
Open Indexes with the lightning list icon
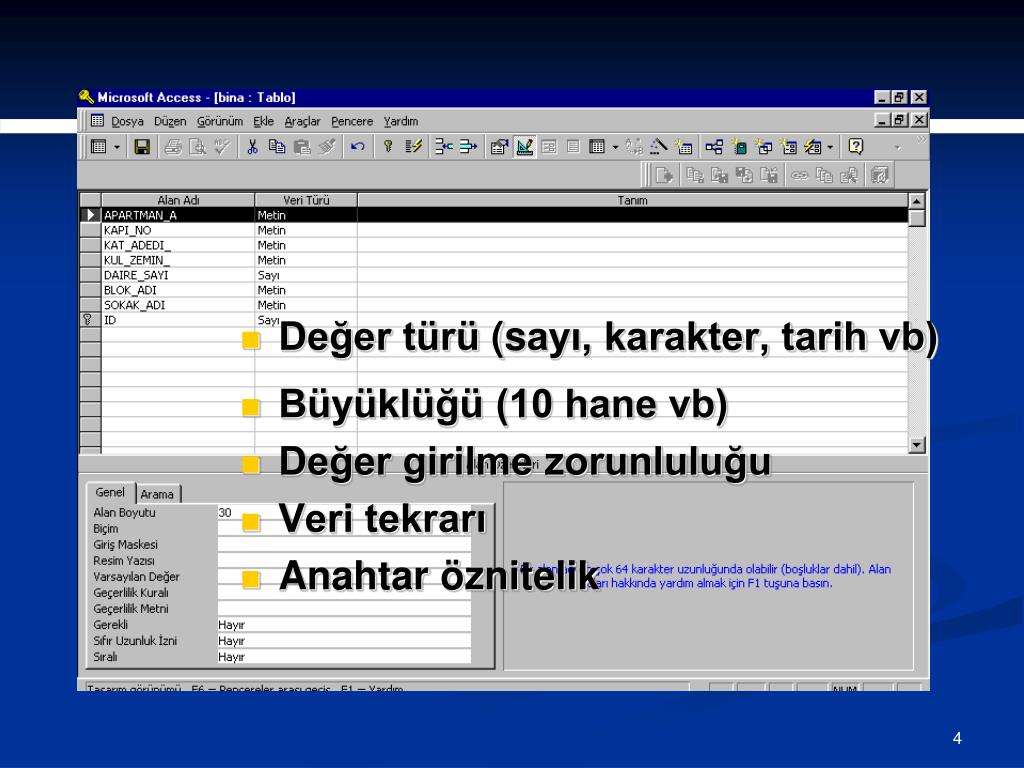point(413,147)
